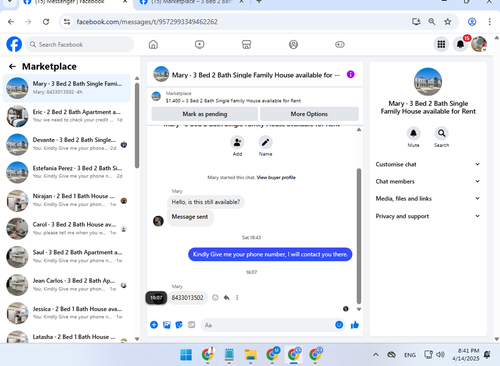
Task: Open browser zoom magnifier icon
Action: pyautogui.click(x=432, y=22)
